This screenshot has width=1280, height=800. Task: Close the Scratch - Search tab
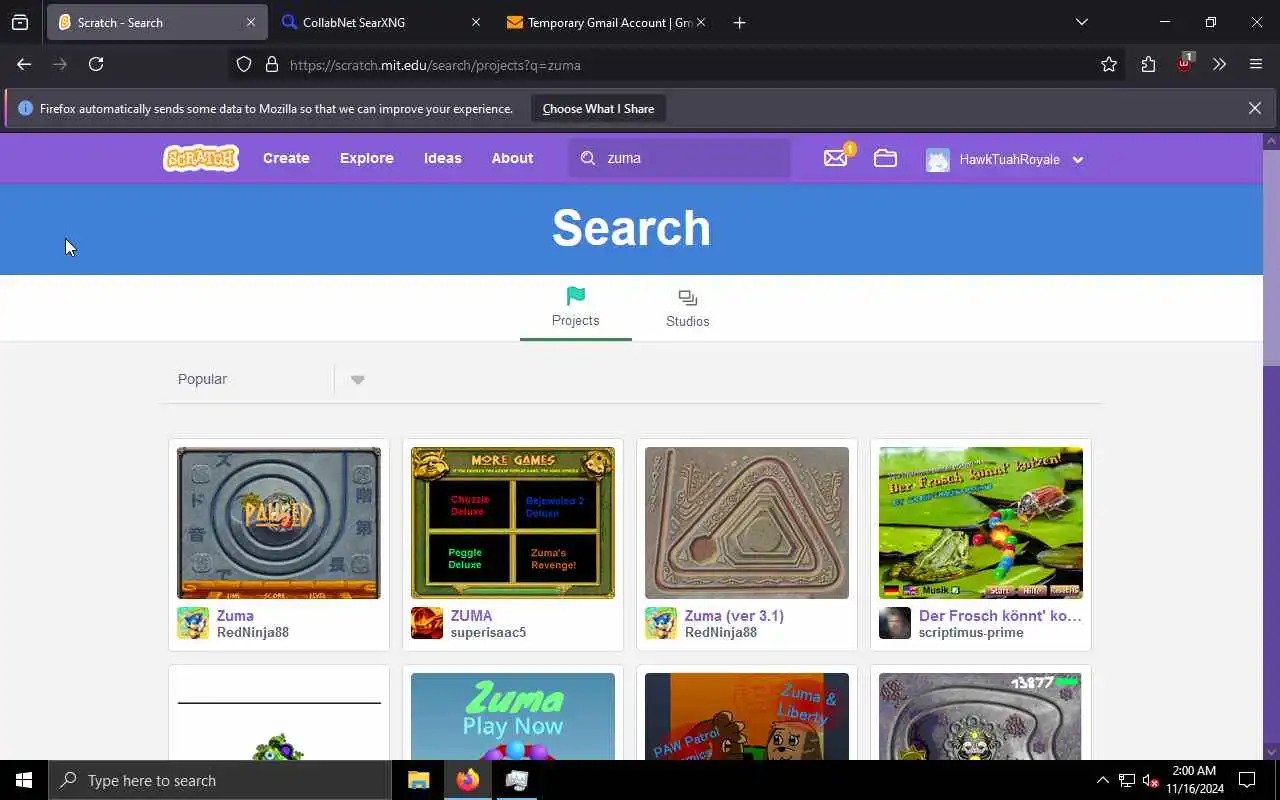(250, 22)
